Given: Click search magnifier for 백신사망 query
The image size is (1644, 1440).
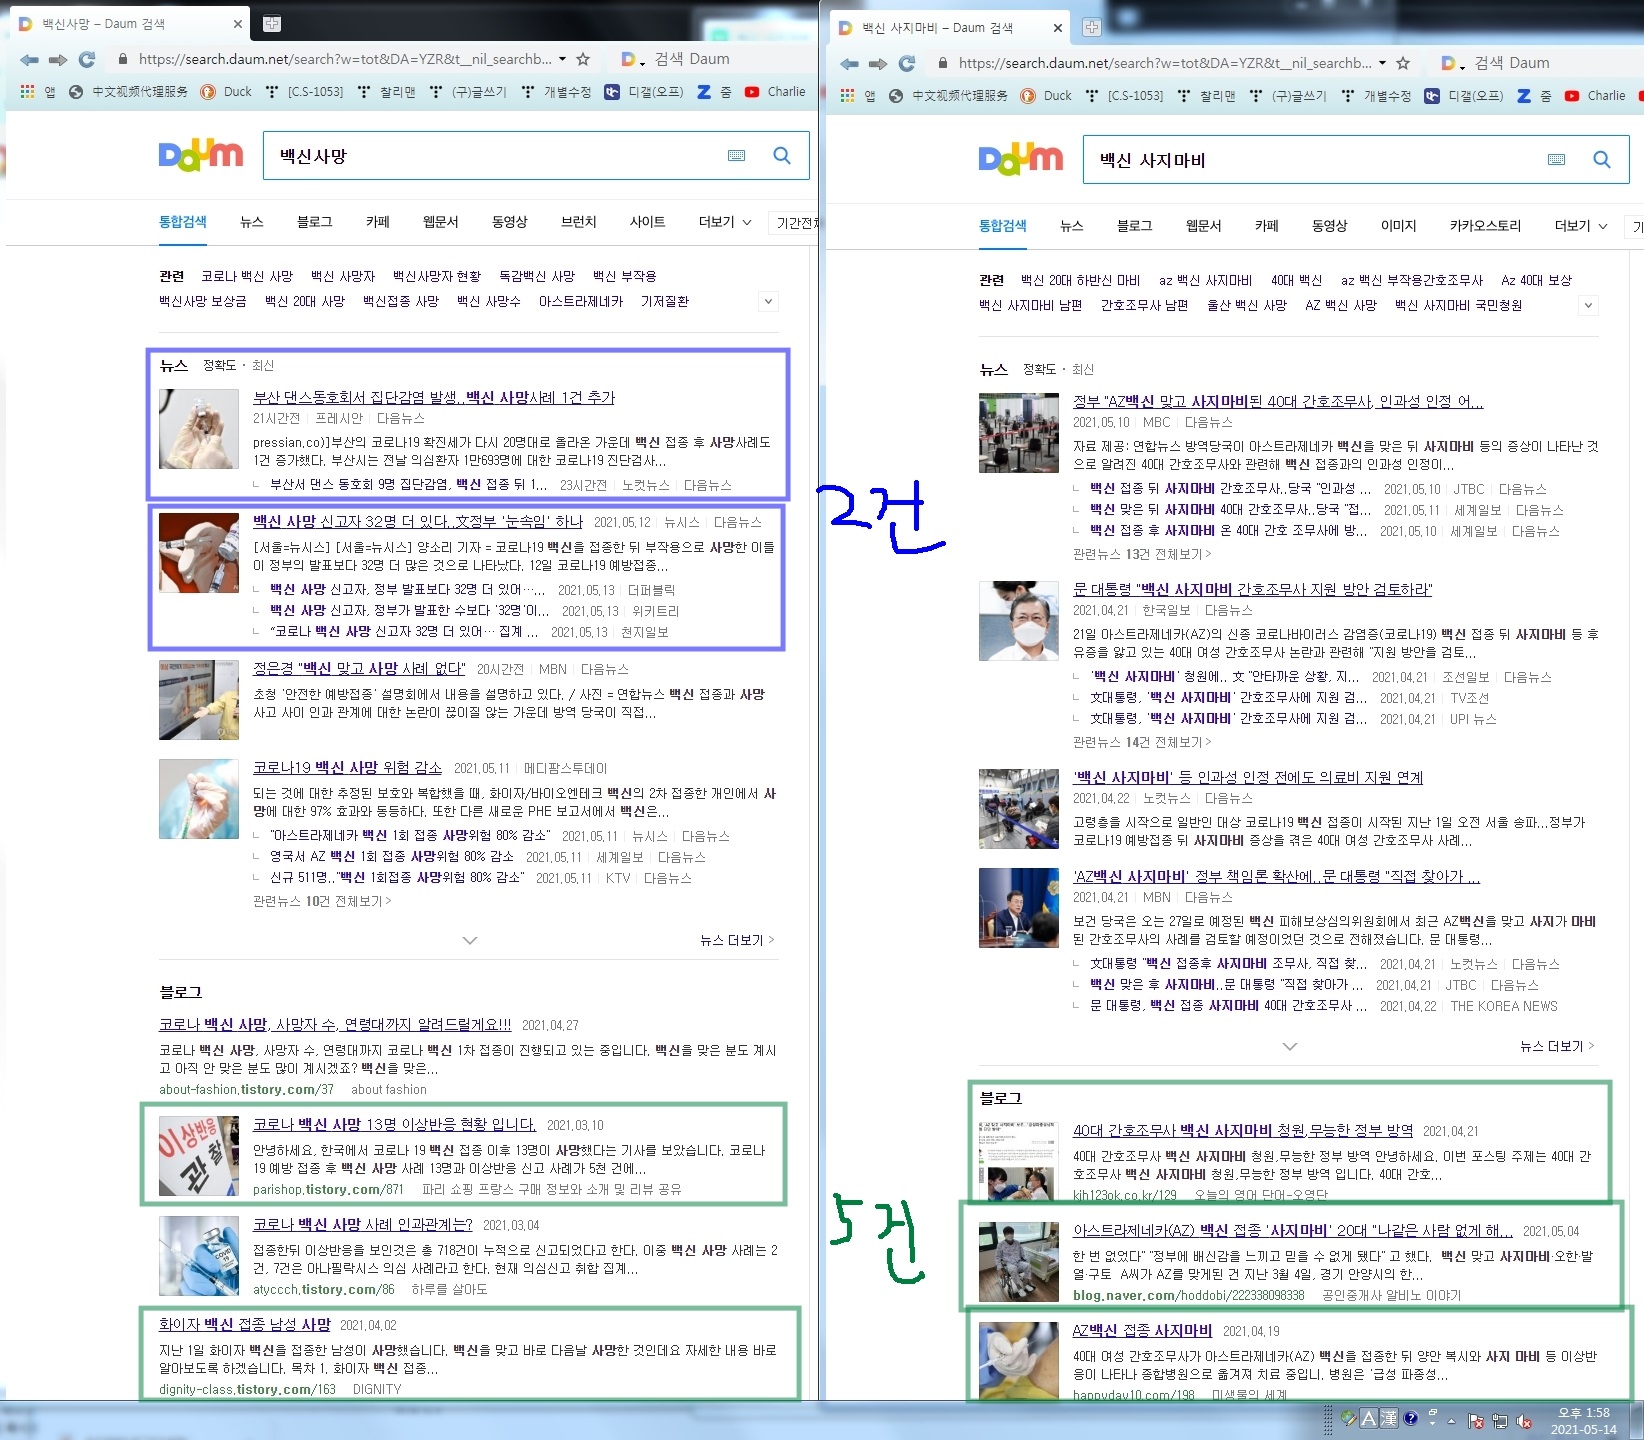Looking at the screenshot, I should click(x=782, y=155).
